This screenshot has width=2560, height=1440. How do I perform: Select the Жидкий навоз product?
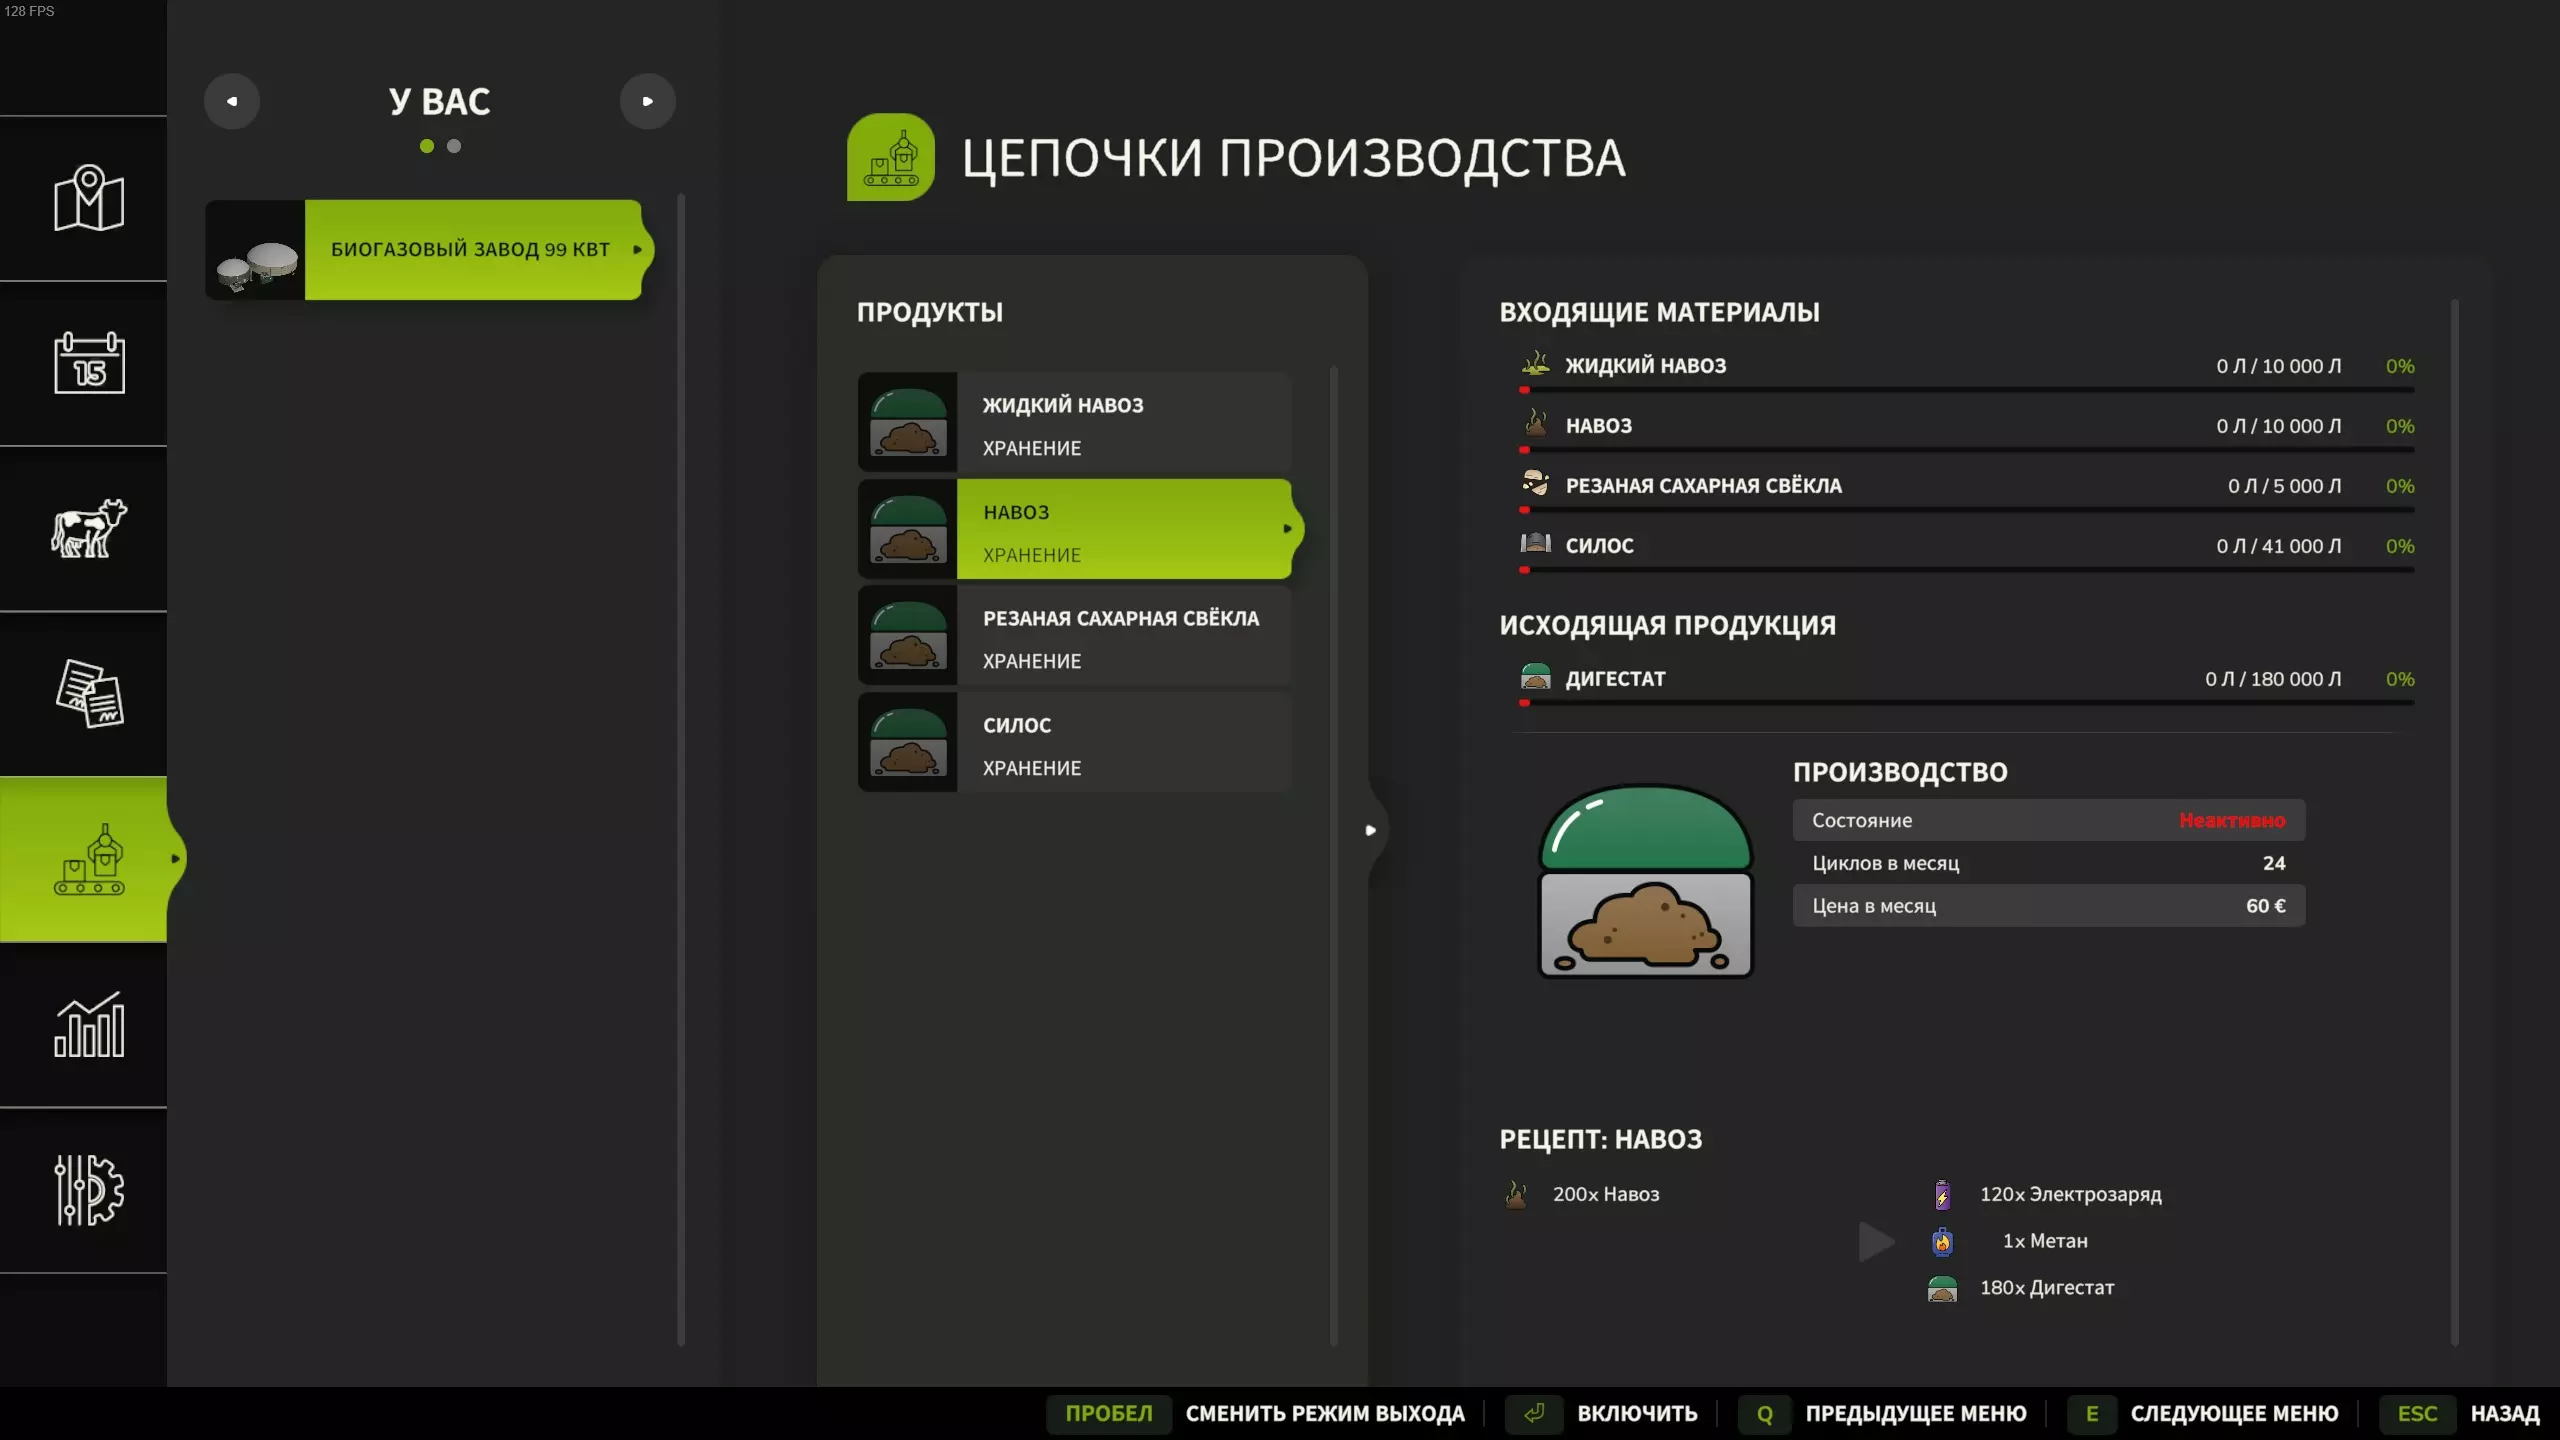point(1075,422)
